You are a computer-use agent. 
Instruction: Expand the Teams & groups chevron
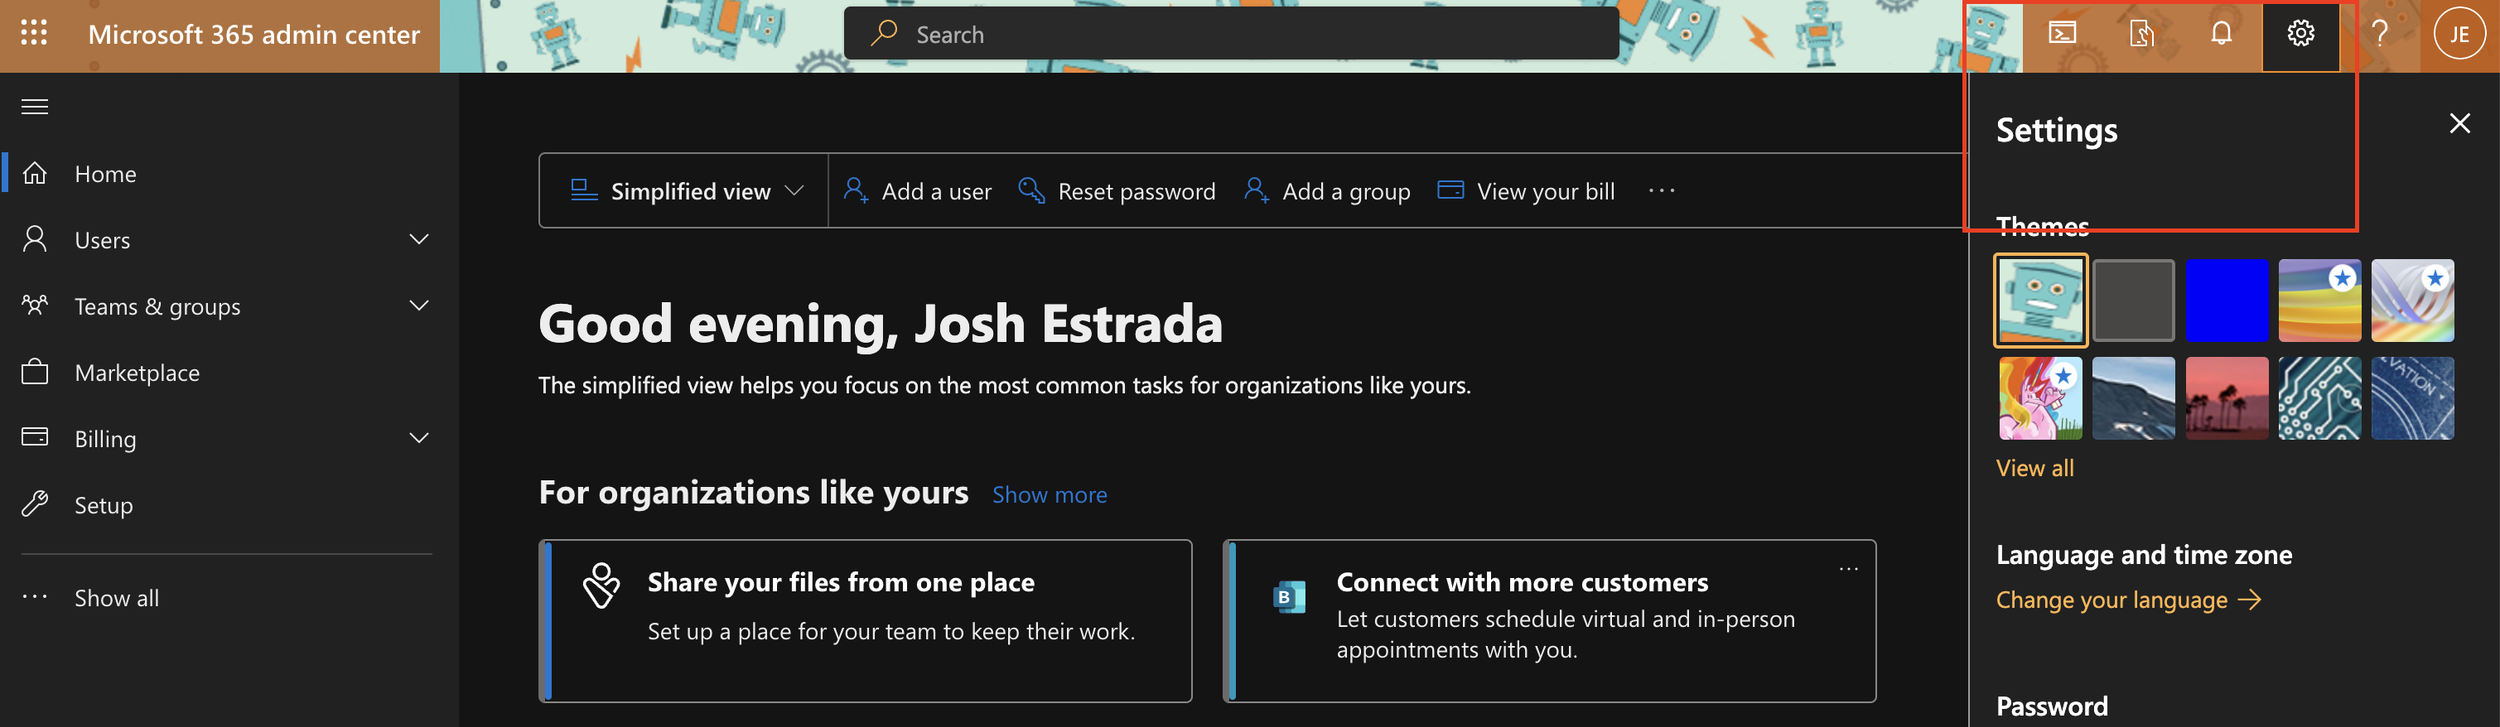pos(419,305)
